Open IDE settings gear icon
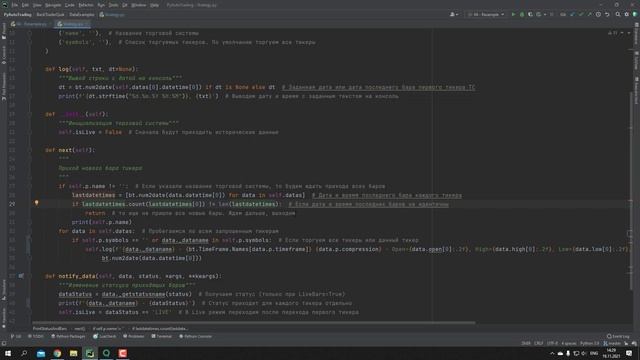The width and height of the screenshot is (640, 360). click(627, 14)
